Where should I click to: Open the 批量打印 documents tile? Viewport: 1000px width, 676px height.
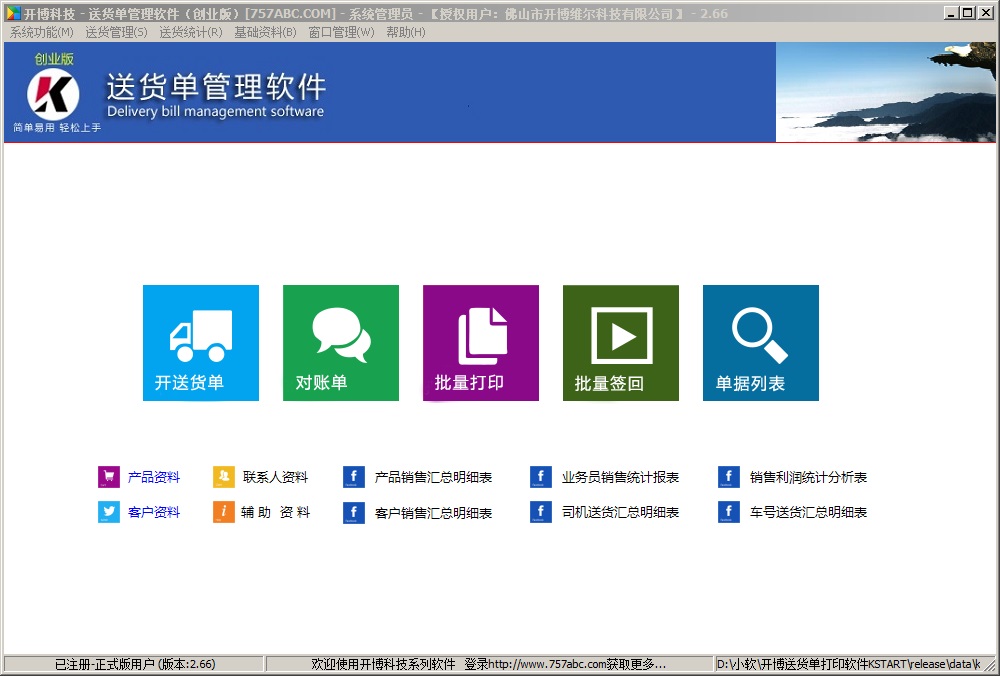(481, 343)
